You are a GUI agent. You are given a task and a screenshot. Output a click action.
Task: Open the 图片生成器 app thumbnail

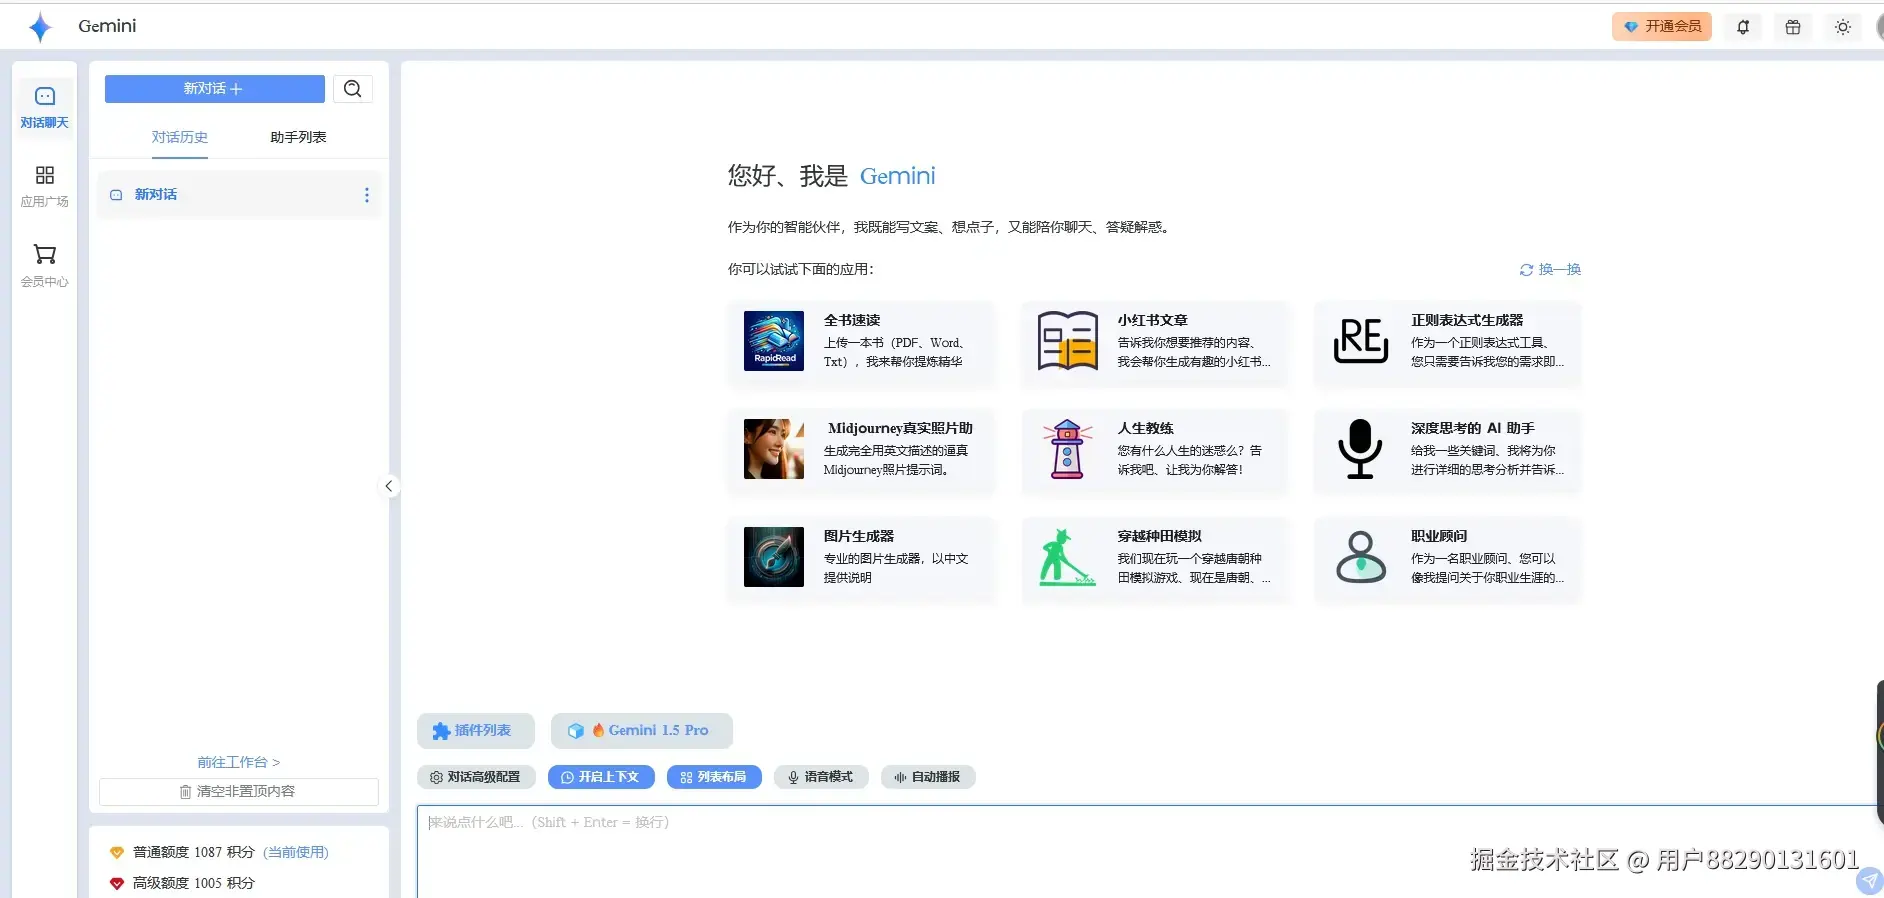point(774,557)
